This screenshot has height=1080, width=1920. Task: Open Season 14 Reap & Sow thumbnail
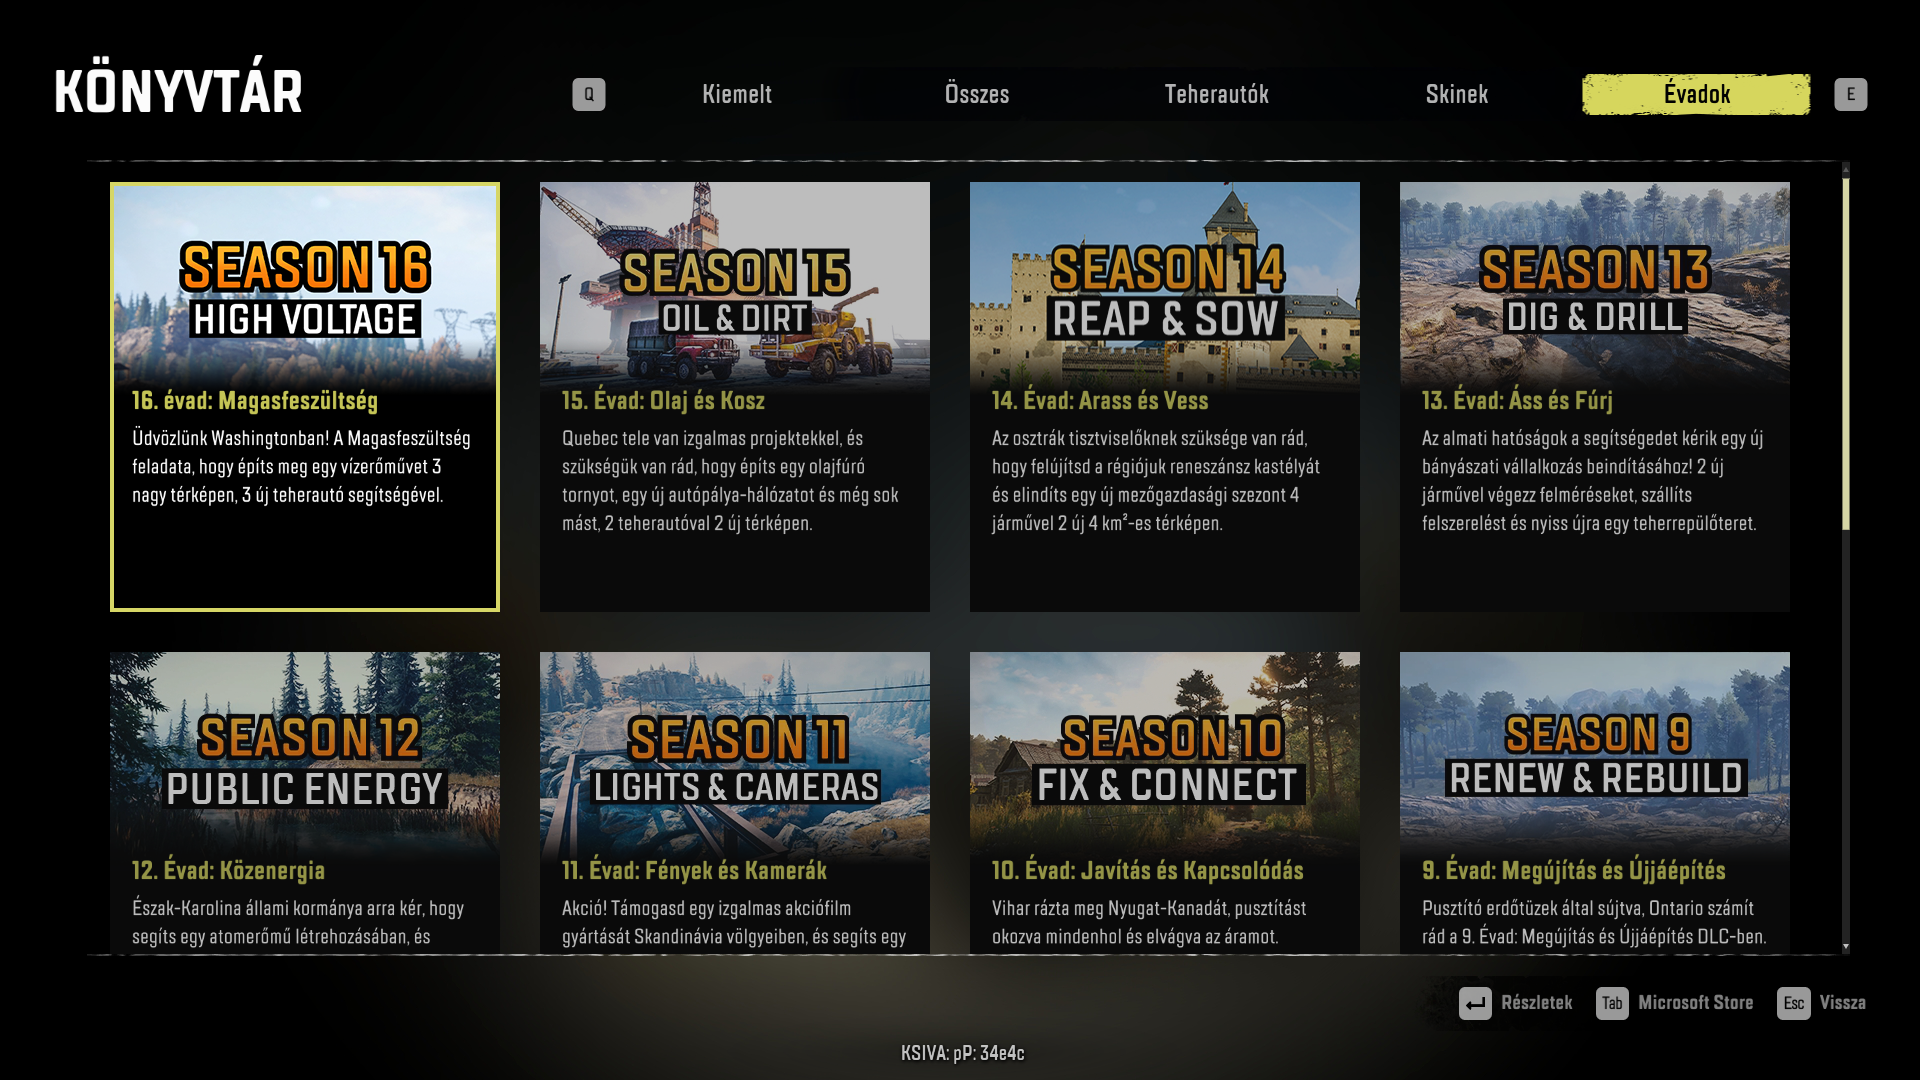(1165, 285)
